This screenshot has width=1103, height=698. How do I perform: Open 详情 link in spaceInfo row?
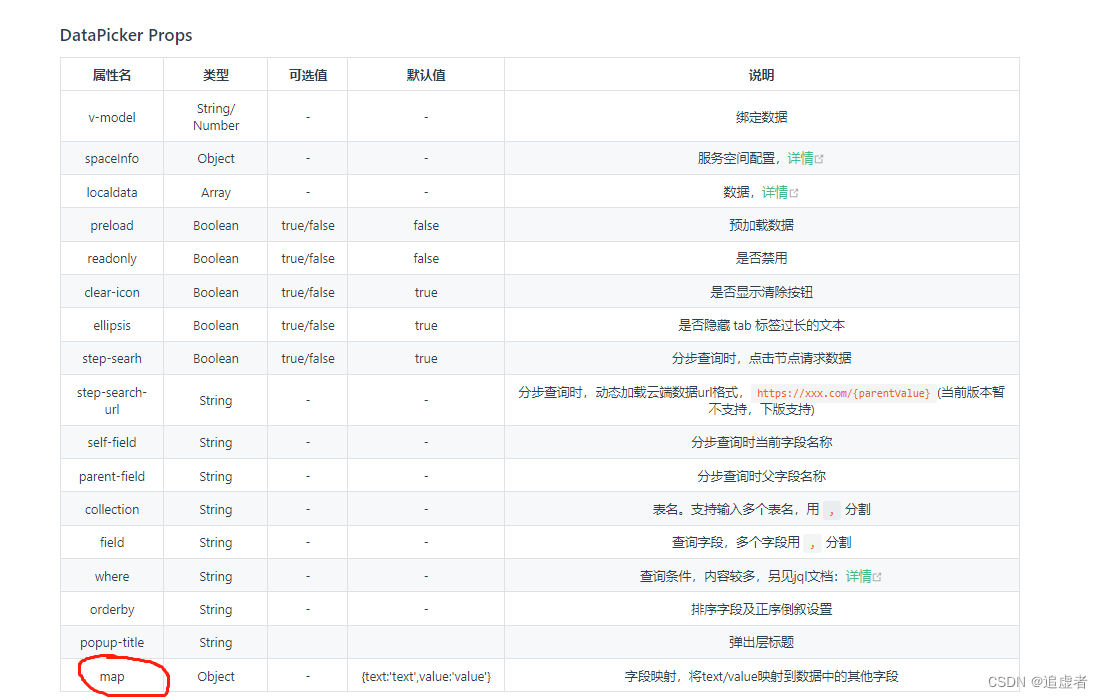(801, 158)
